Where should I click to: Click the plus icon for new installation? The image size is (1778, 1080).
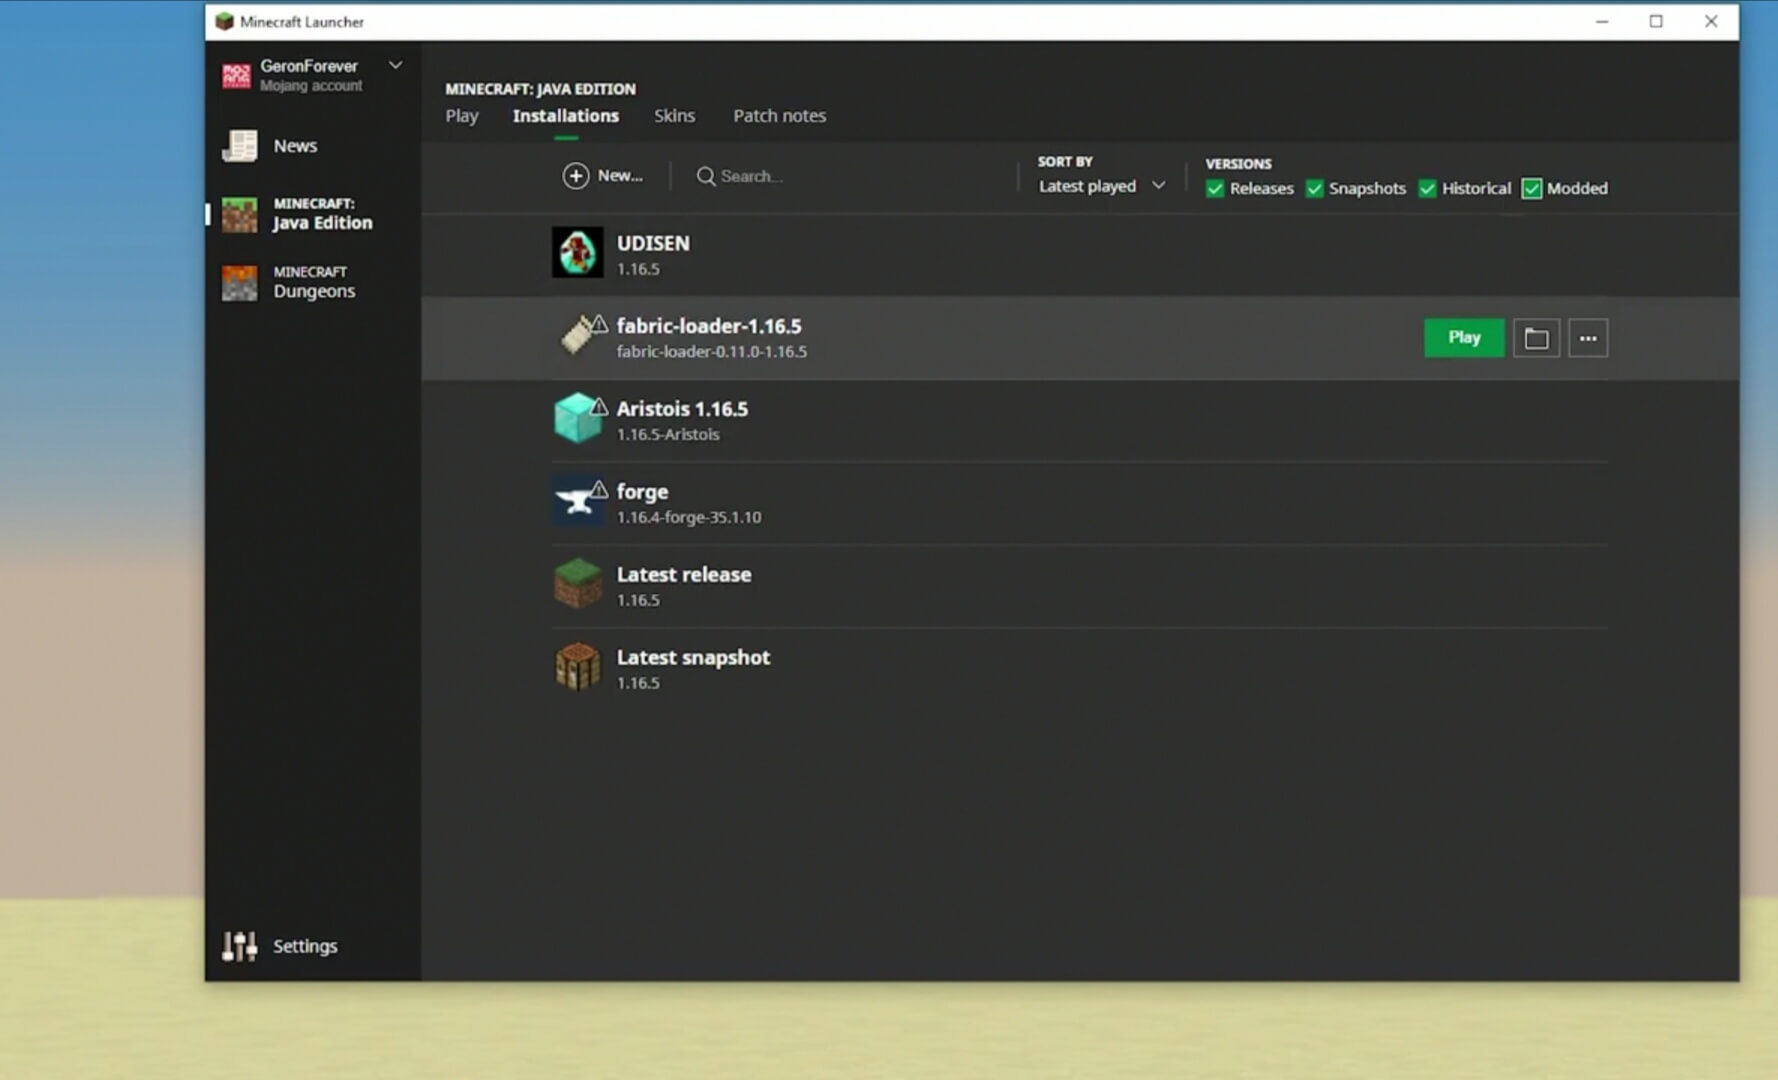coord(576,176)
